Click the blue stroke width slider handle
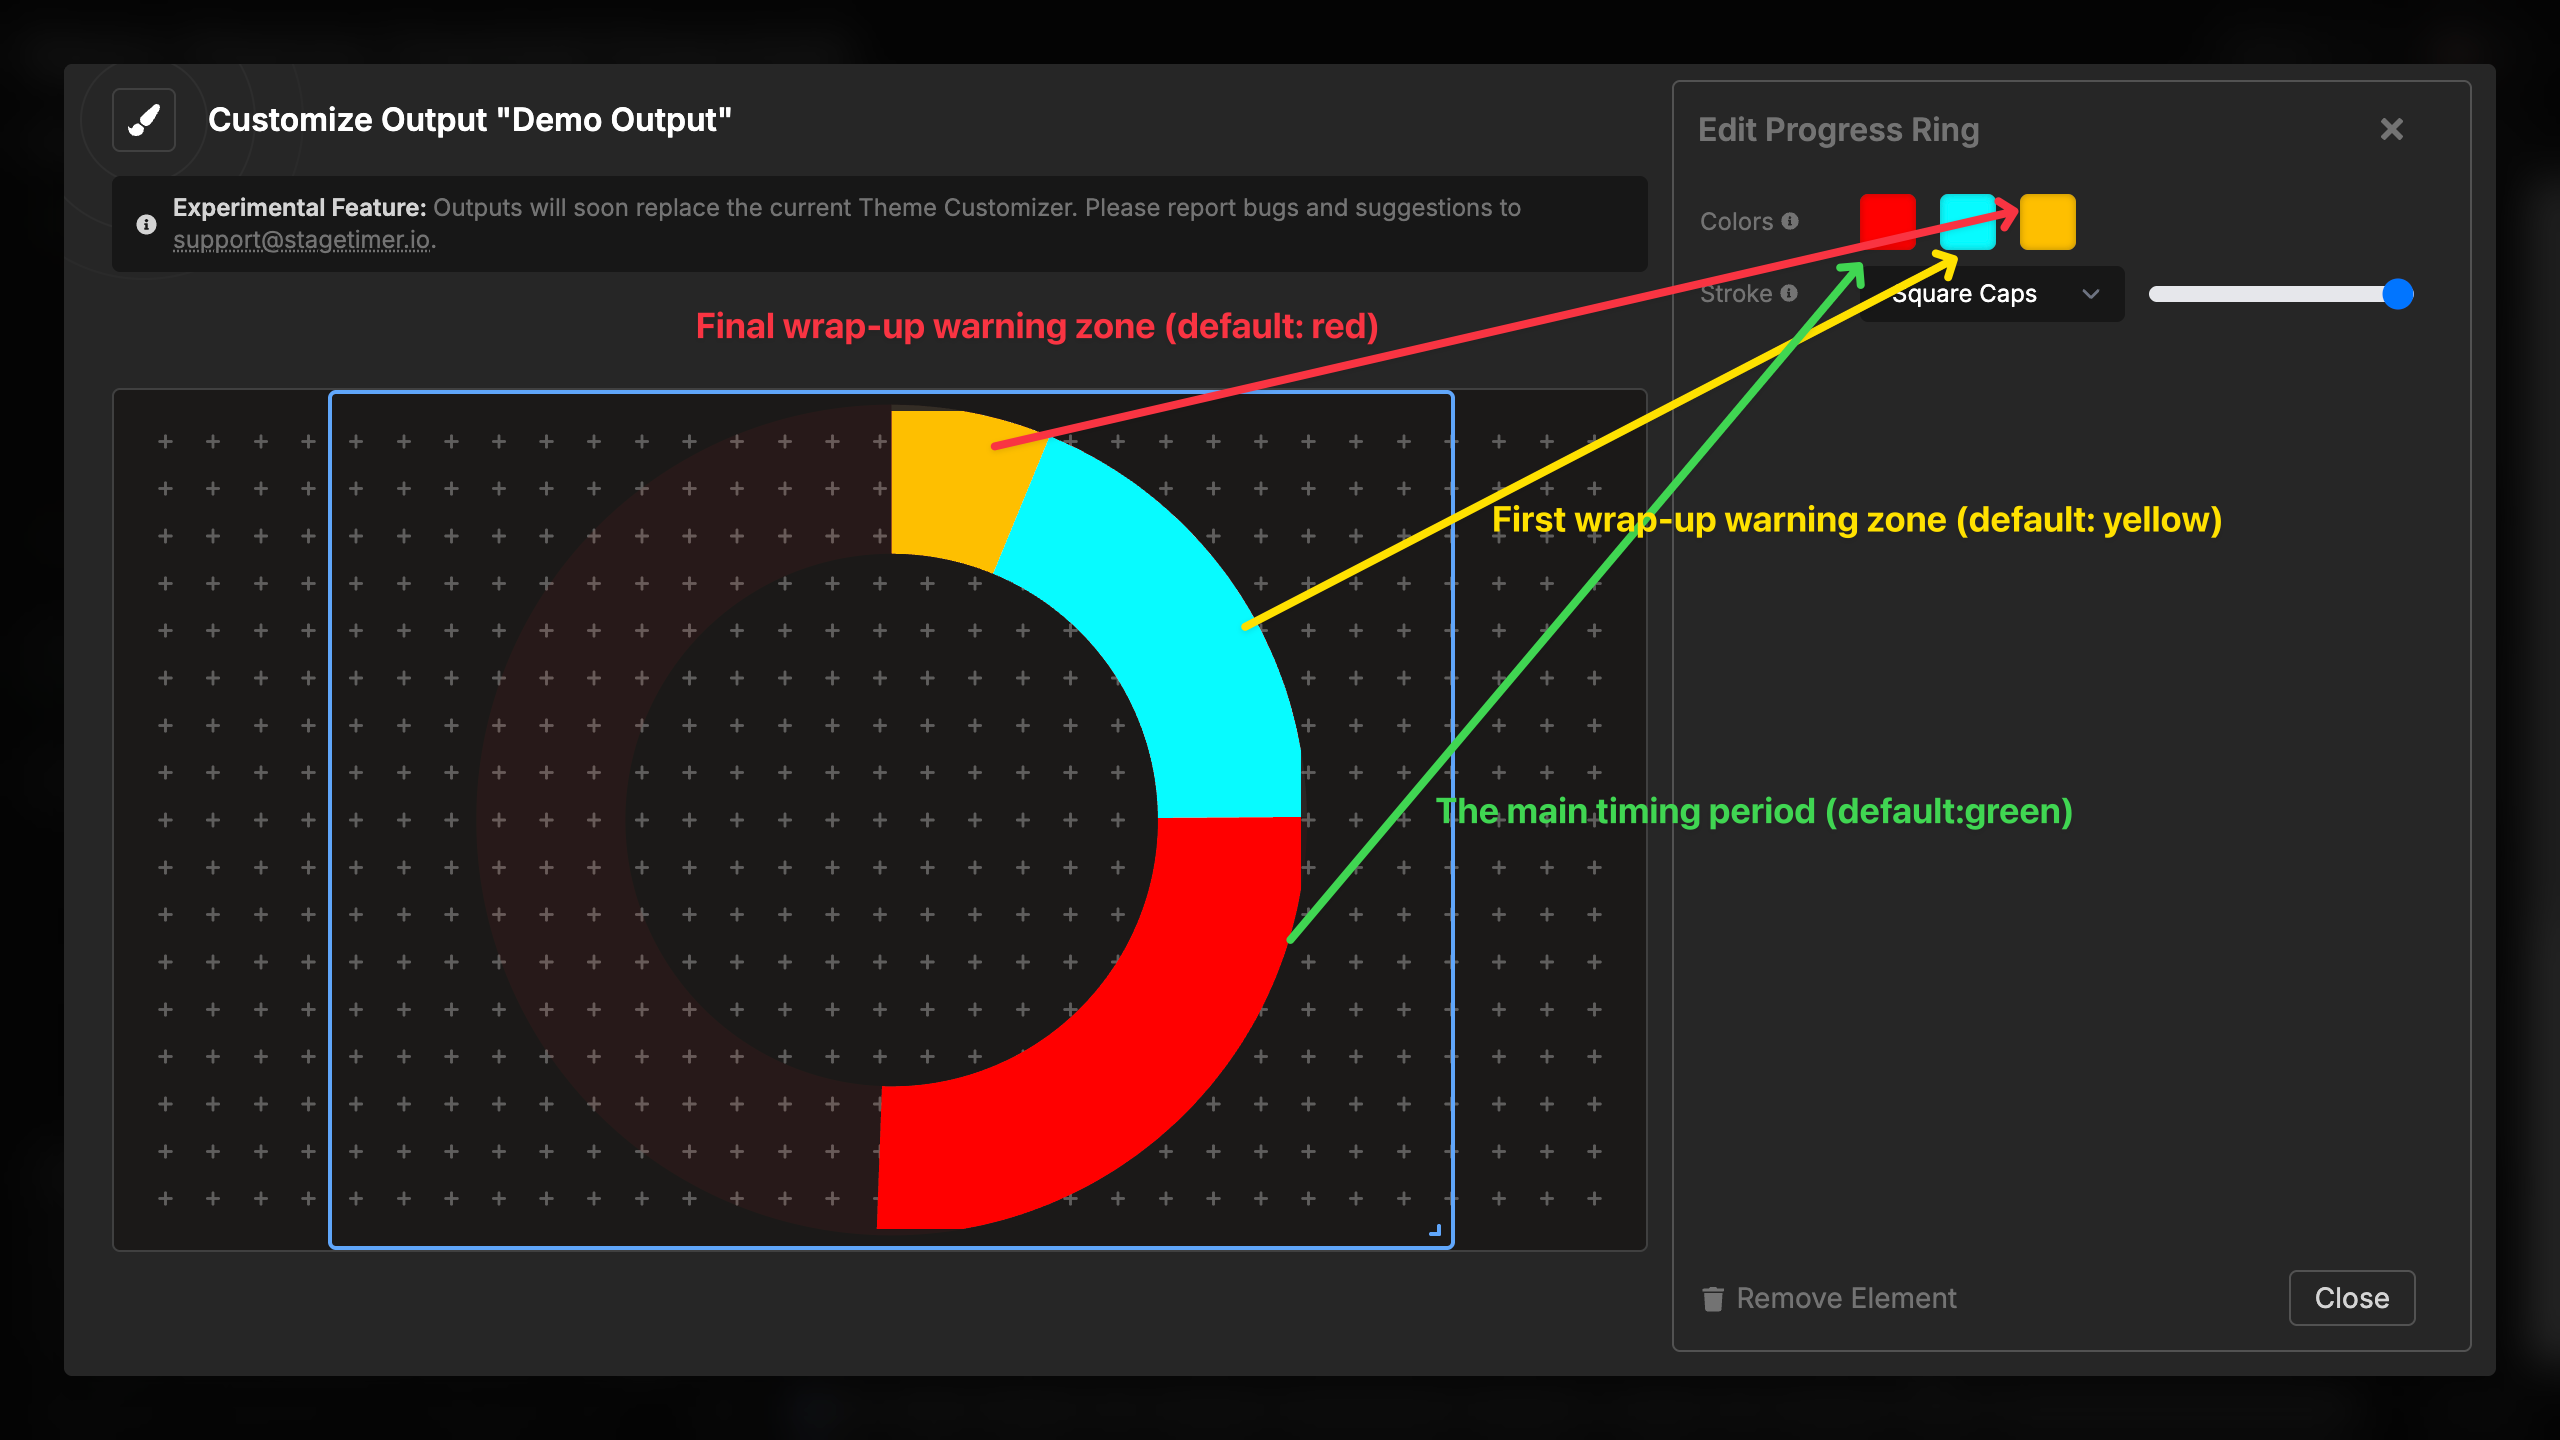The height and width of the screenshot is (1440, 2560). (x=2398, y=293)
